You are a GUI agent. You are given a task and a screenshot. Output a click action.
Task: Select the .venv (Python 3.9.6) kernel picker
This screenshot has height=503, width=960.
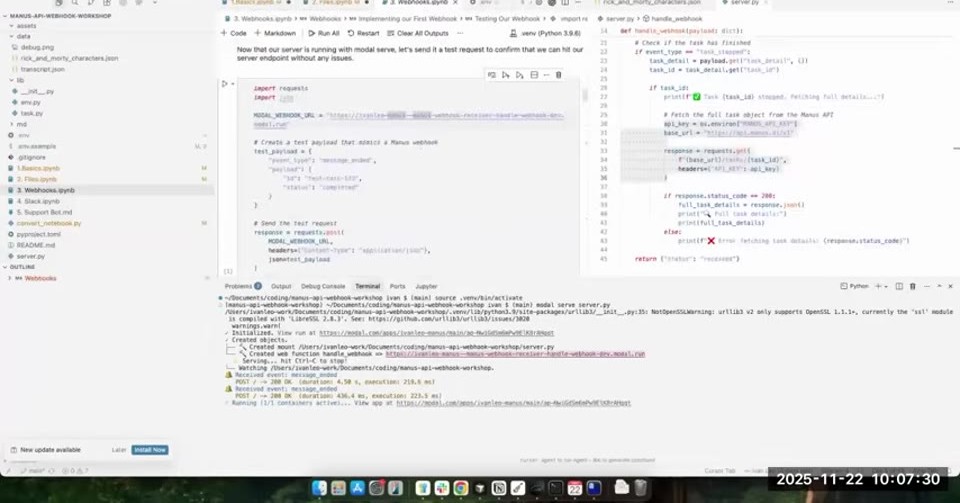(546, 33)
